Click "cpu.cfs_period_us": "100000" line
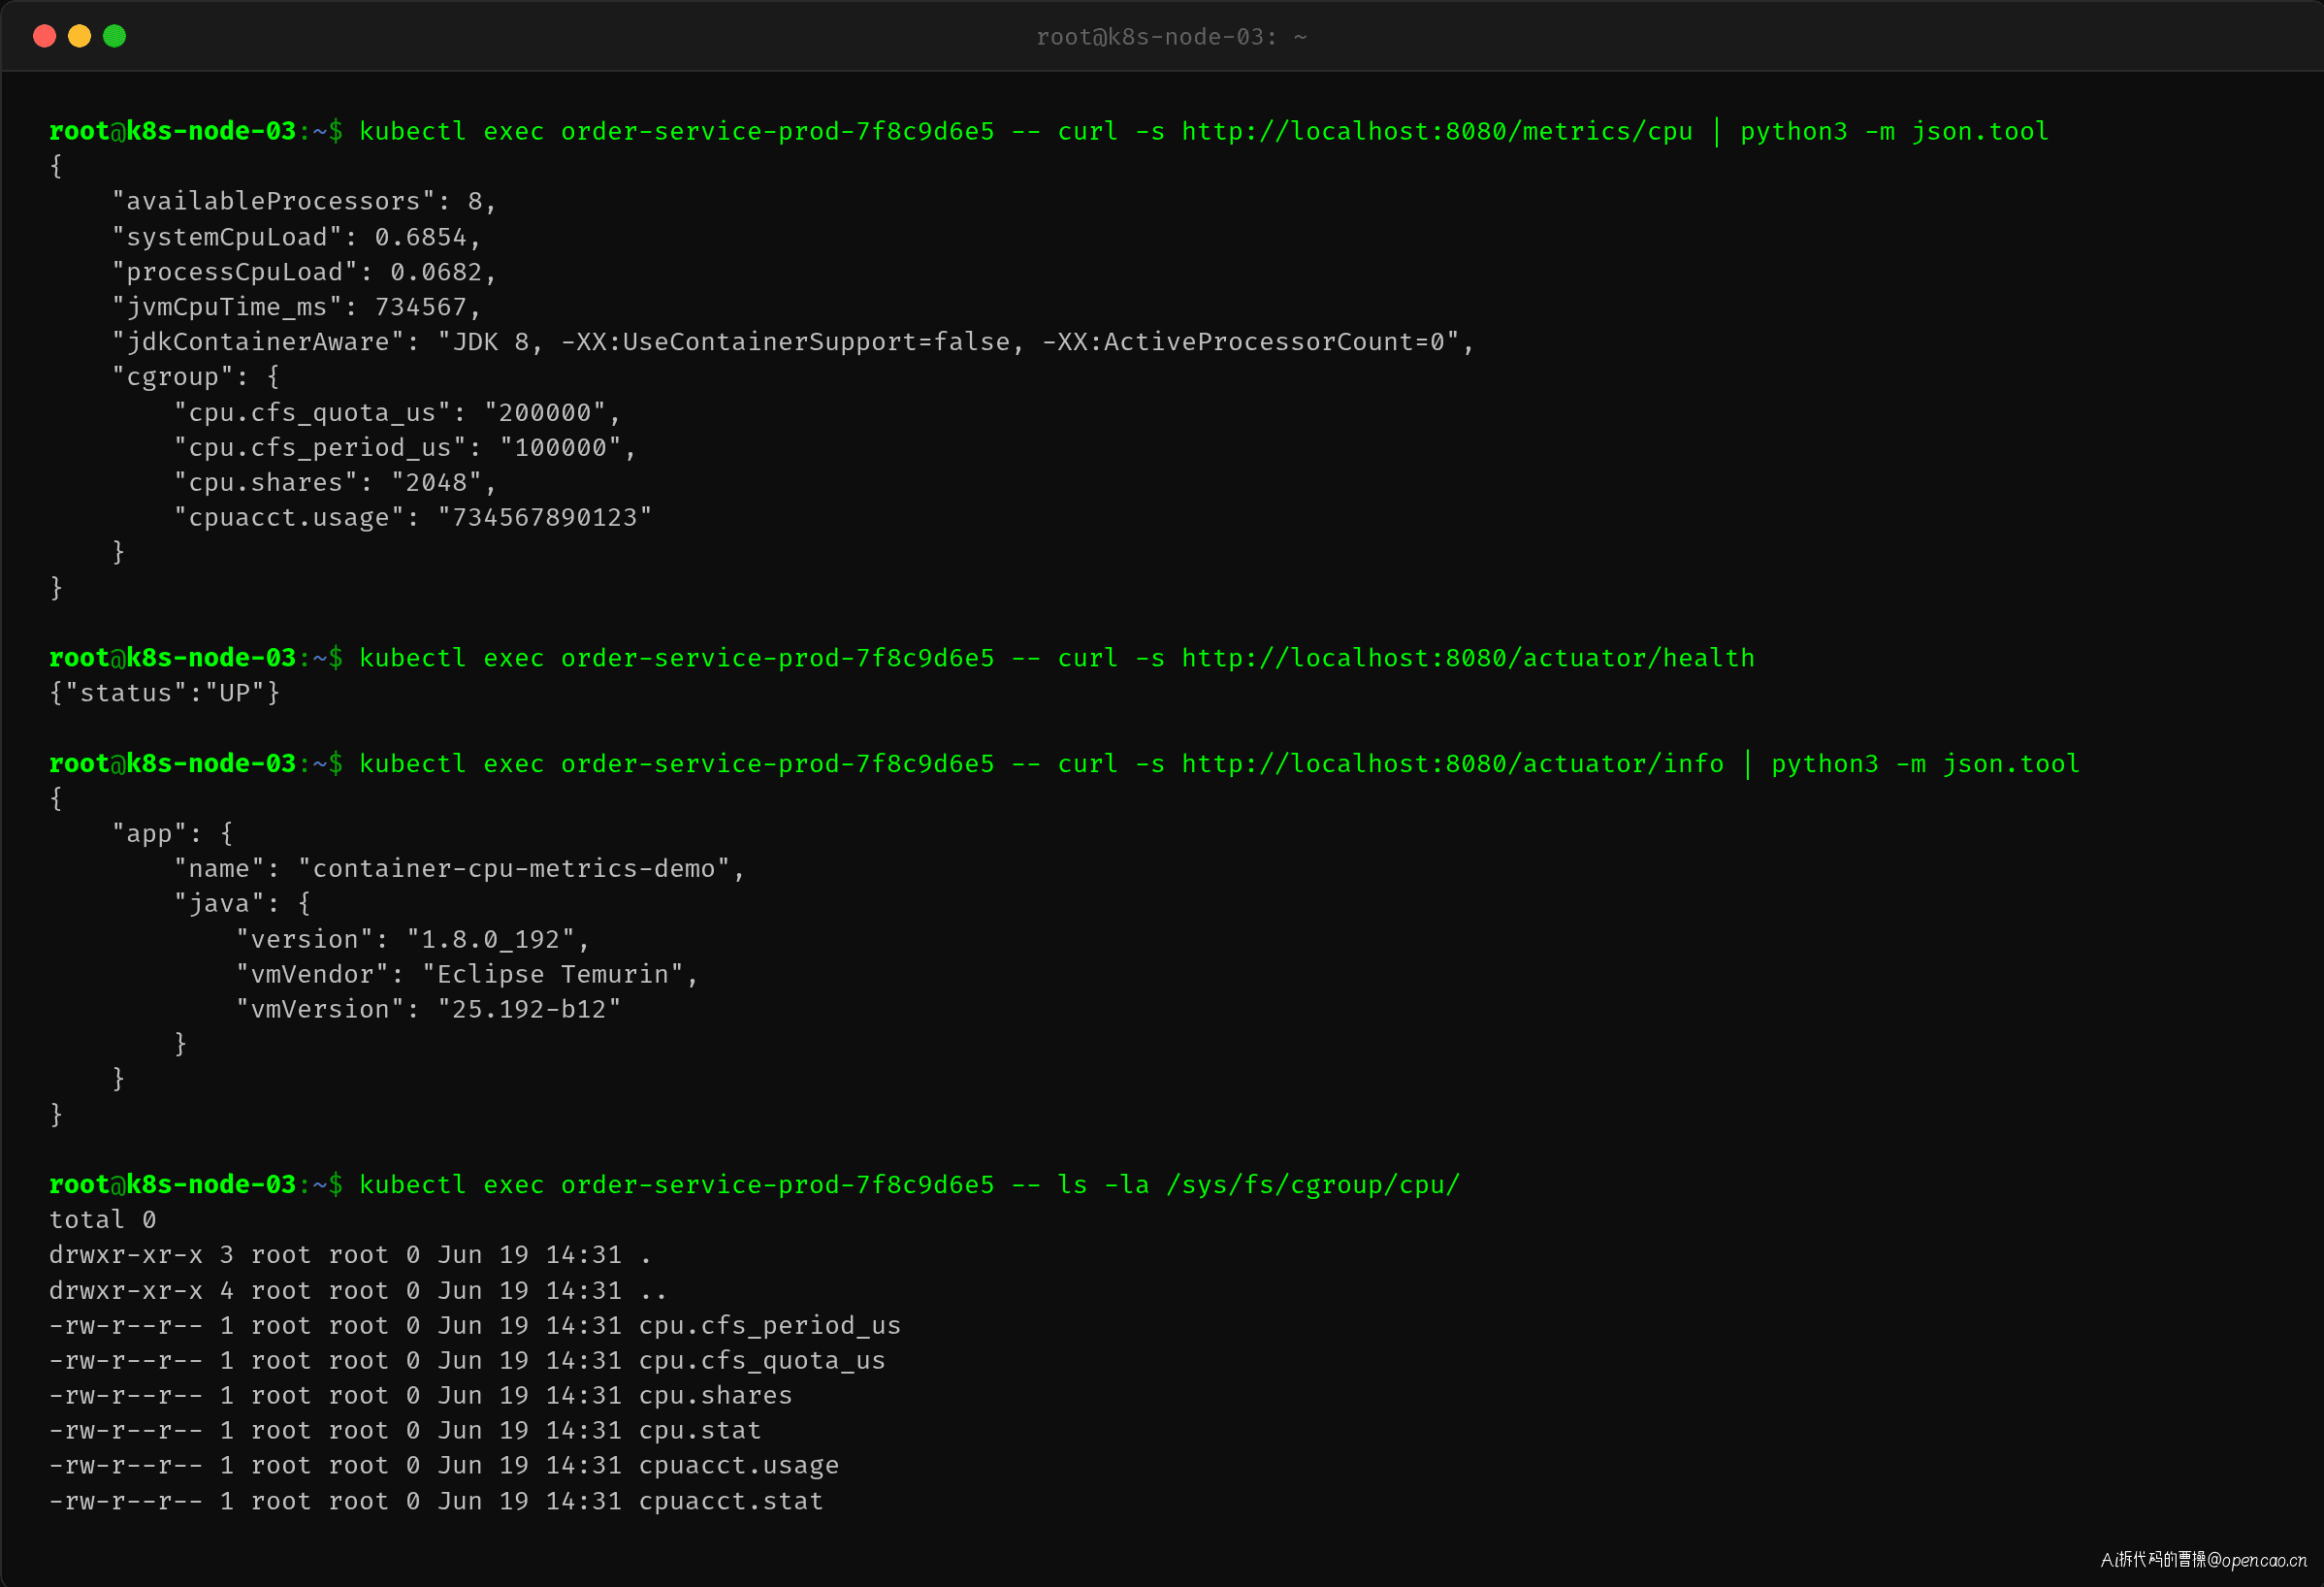The image size is (2324, 1587). [405, 447]
